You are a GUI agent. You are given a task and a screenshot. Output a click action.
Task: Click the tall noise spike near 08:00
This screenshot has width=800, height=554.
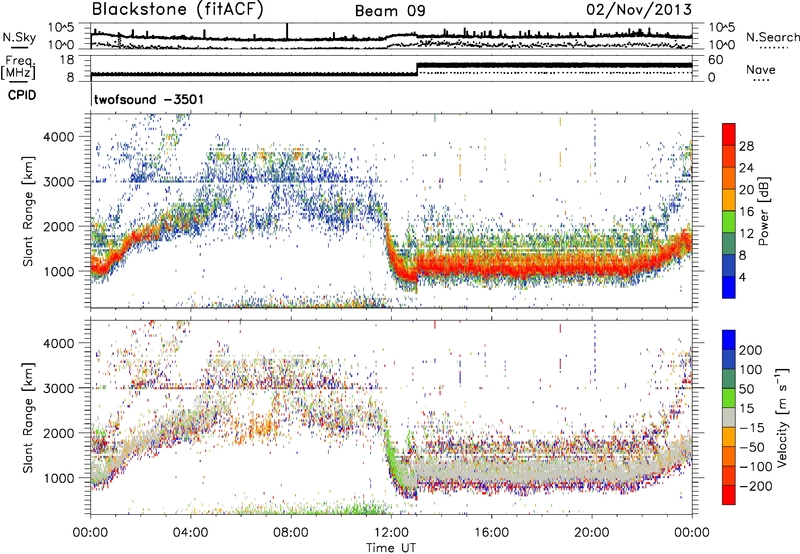287,31
